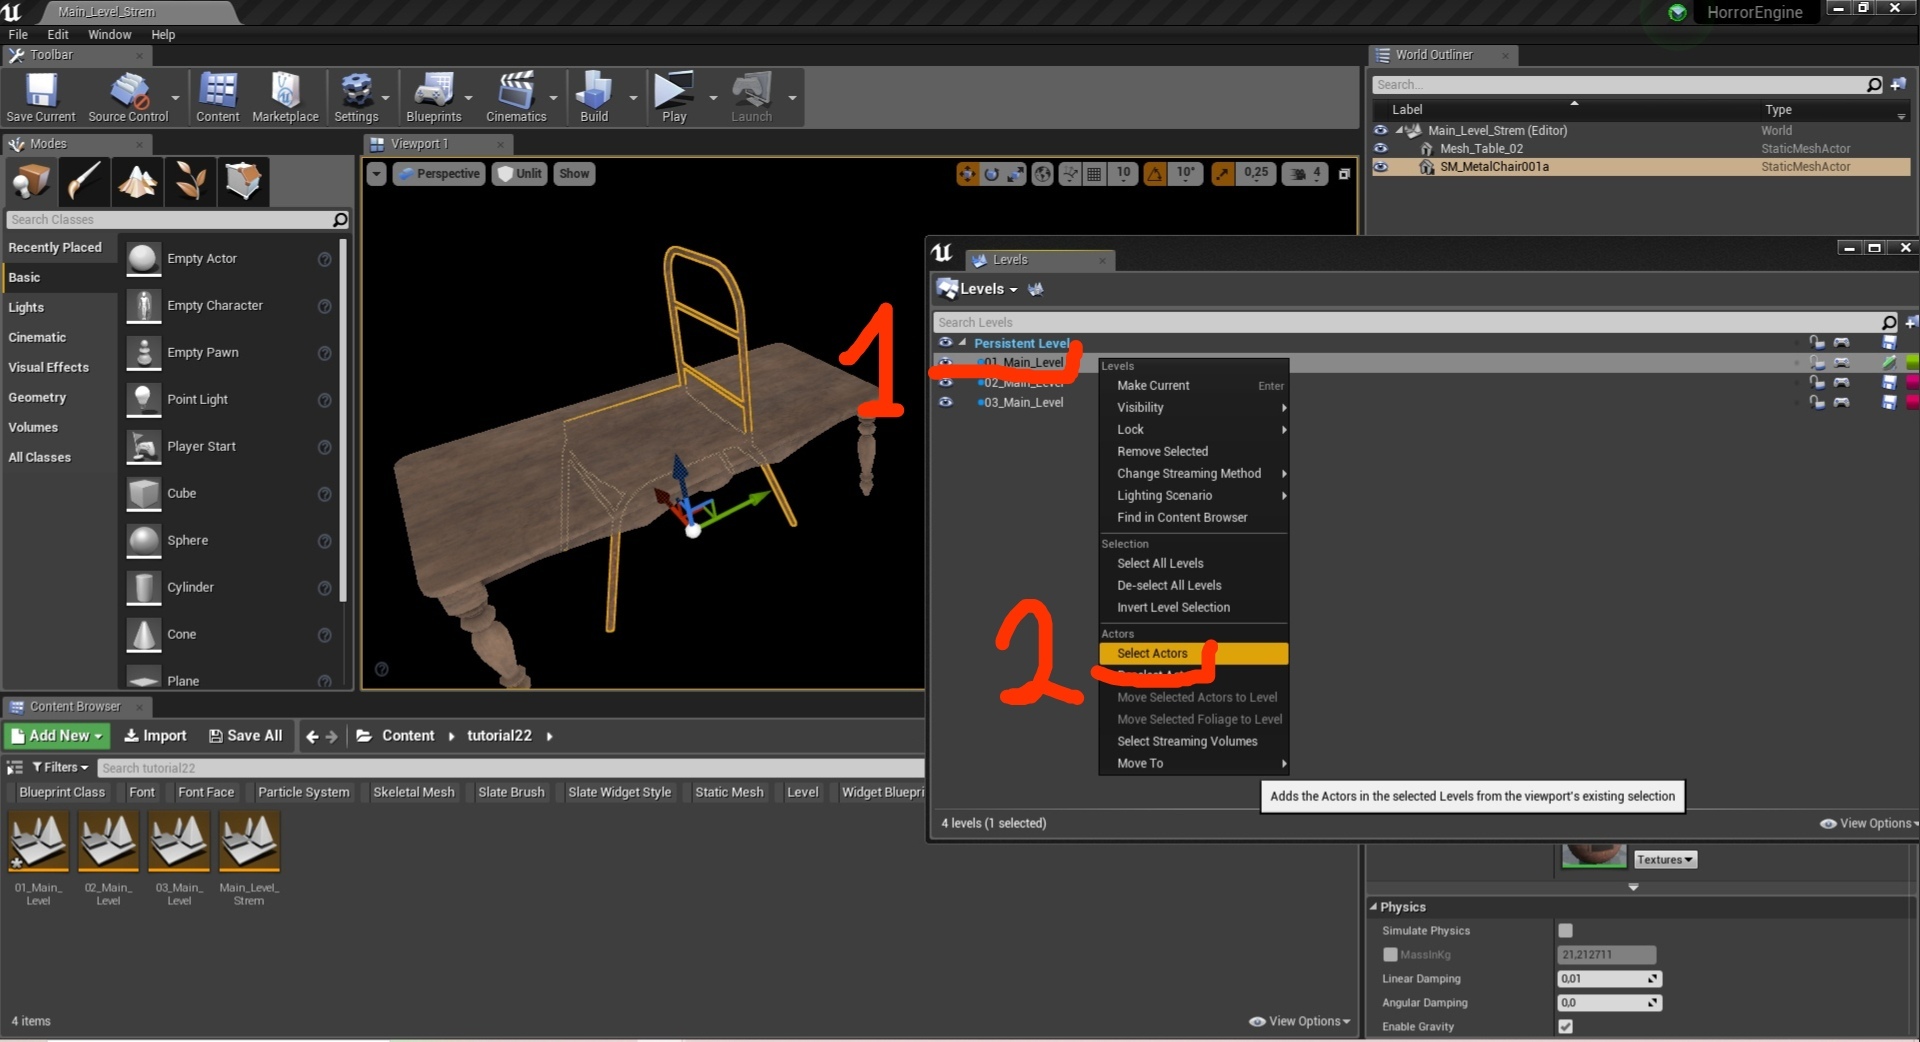Click the Cinematics toolbar icon

pyautogui.click(x=516, y=97)
